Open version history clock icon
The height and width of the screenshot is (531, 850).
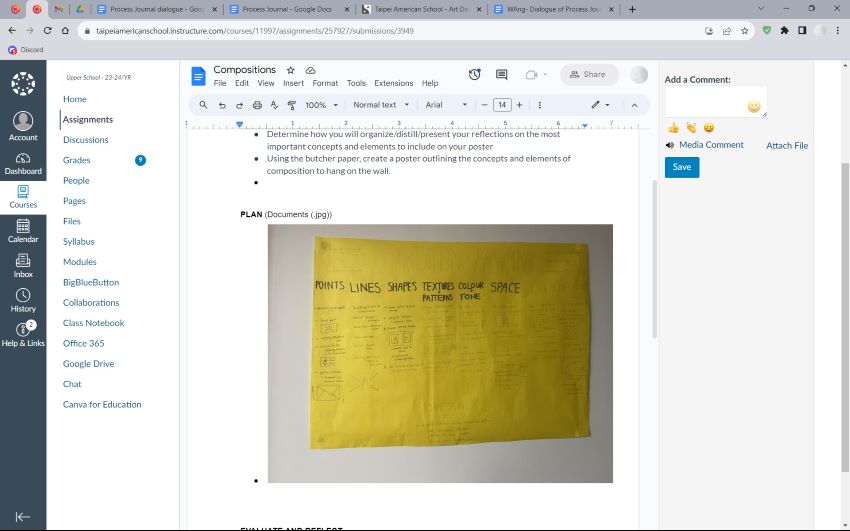pyautogui.click(x=474, y=74)
